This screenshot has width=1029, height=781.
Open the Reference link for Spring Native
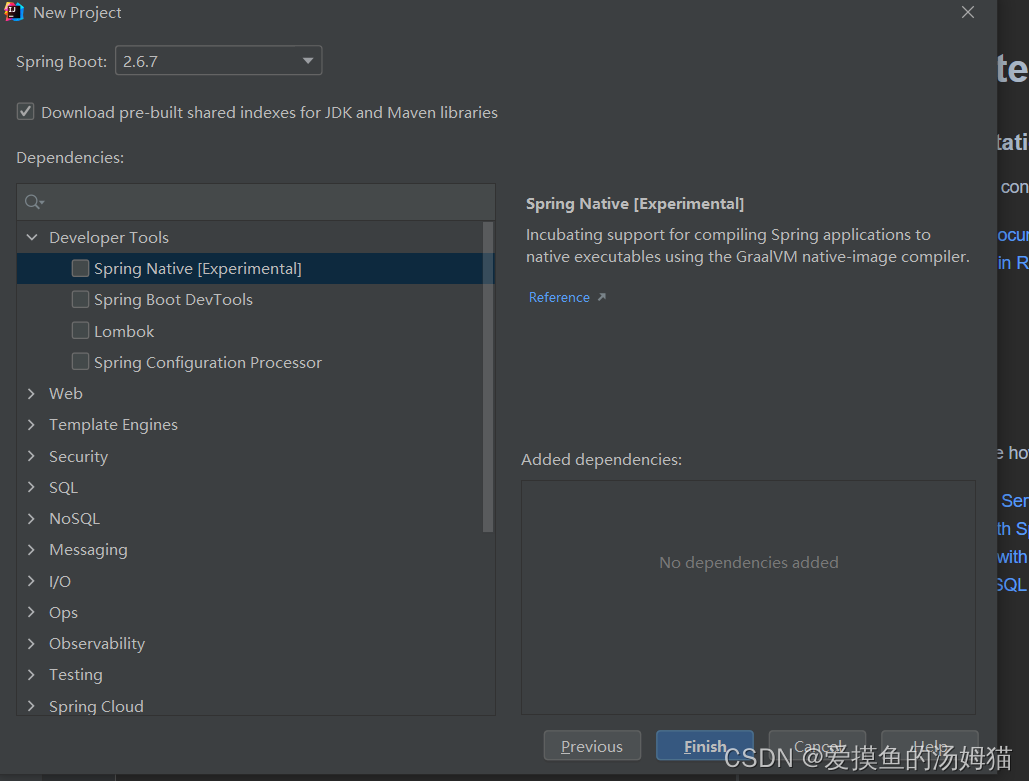click(559, 297)
